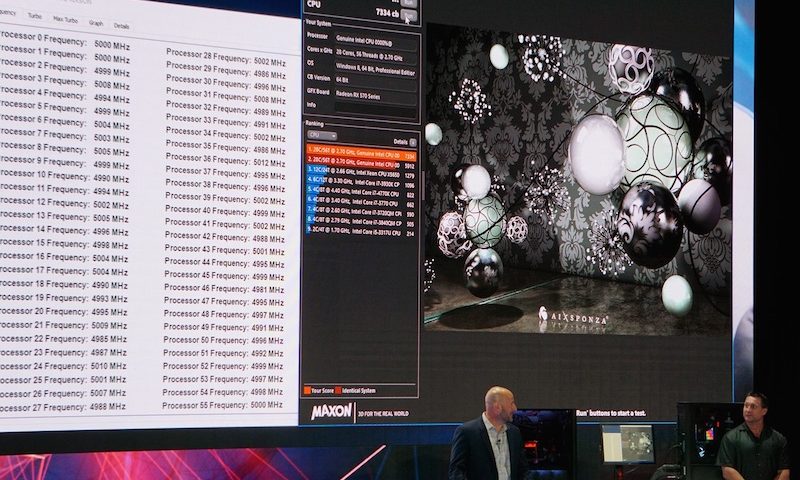Click Processor 41 Frequency value 5002 MHz
The width and height of the screenshot is (800, 480).
[x=268, y=226]
